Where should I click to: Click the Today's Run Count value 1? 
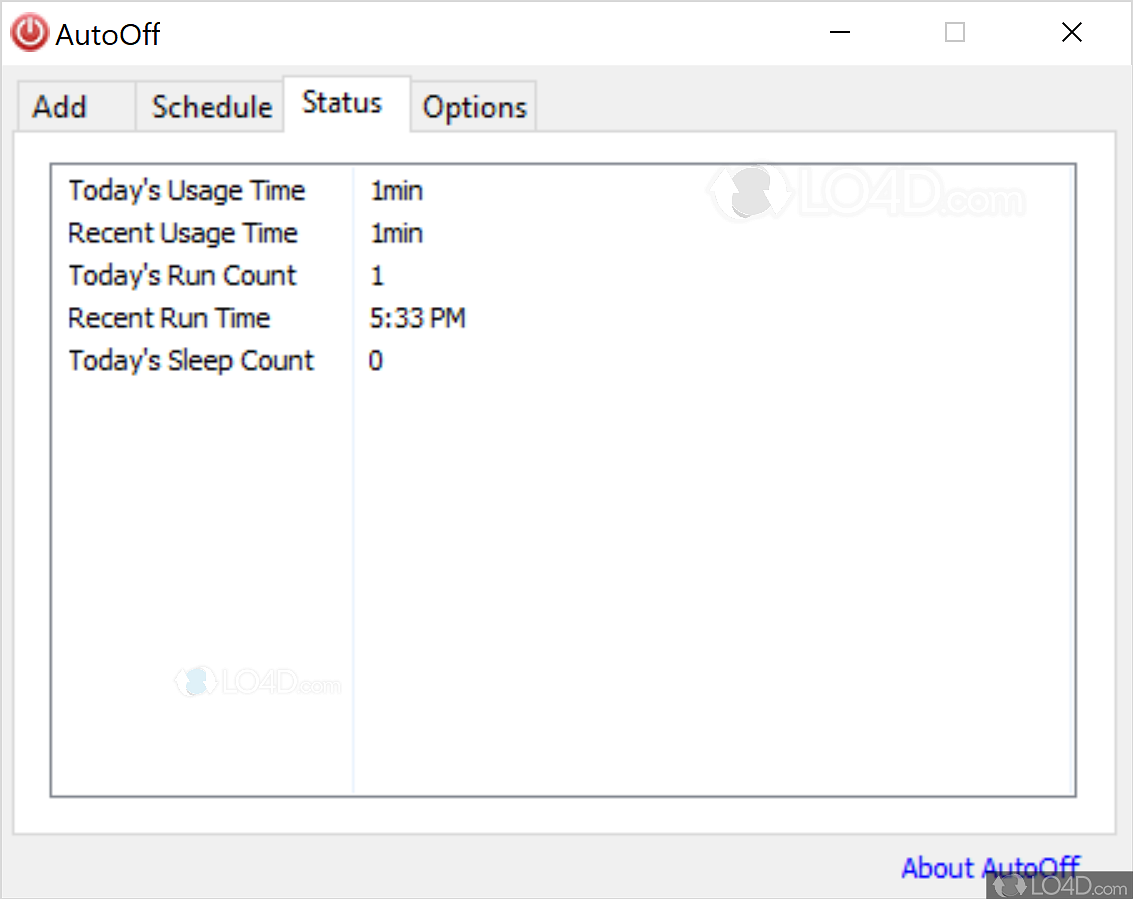point(377,276)
